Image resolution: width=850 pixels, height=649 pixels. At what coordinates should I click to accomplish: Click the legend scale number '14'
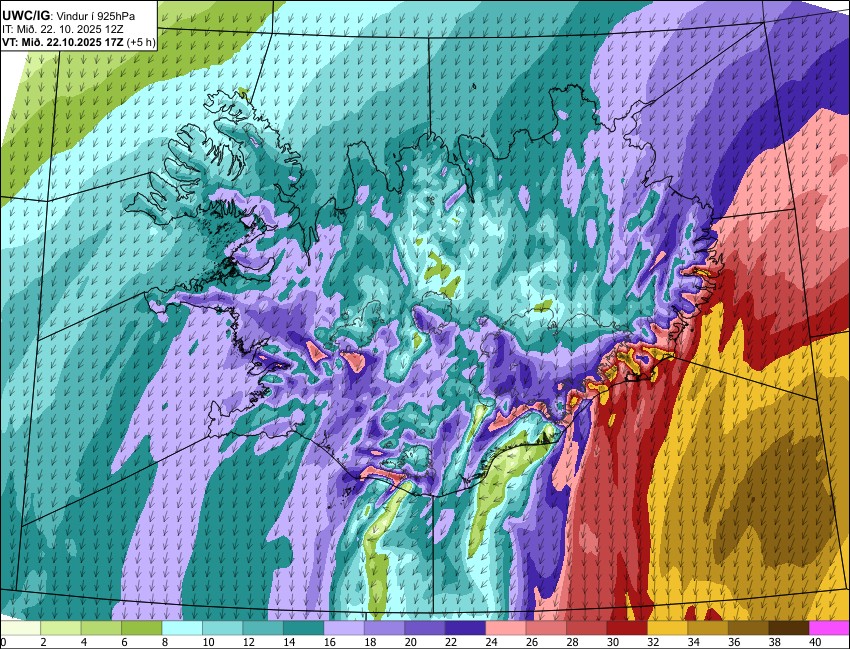[288, 642]
